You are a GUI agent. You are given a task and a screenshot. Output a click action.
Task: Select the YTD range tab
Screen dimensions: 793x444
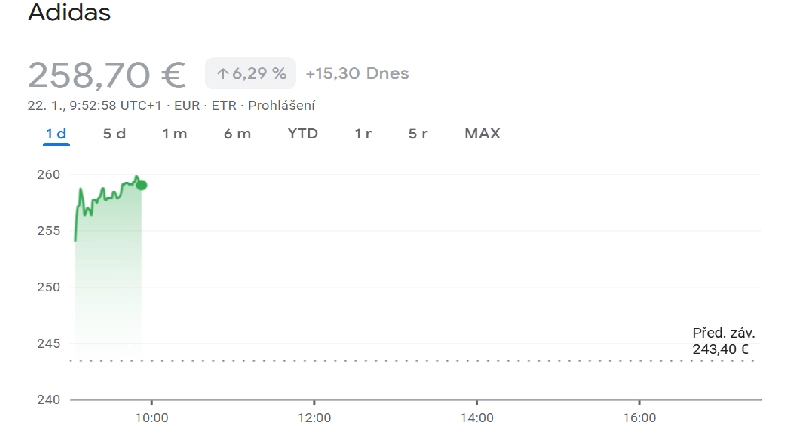coord(302,134)
